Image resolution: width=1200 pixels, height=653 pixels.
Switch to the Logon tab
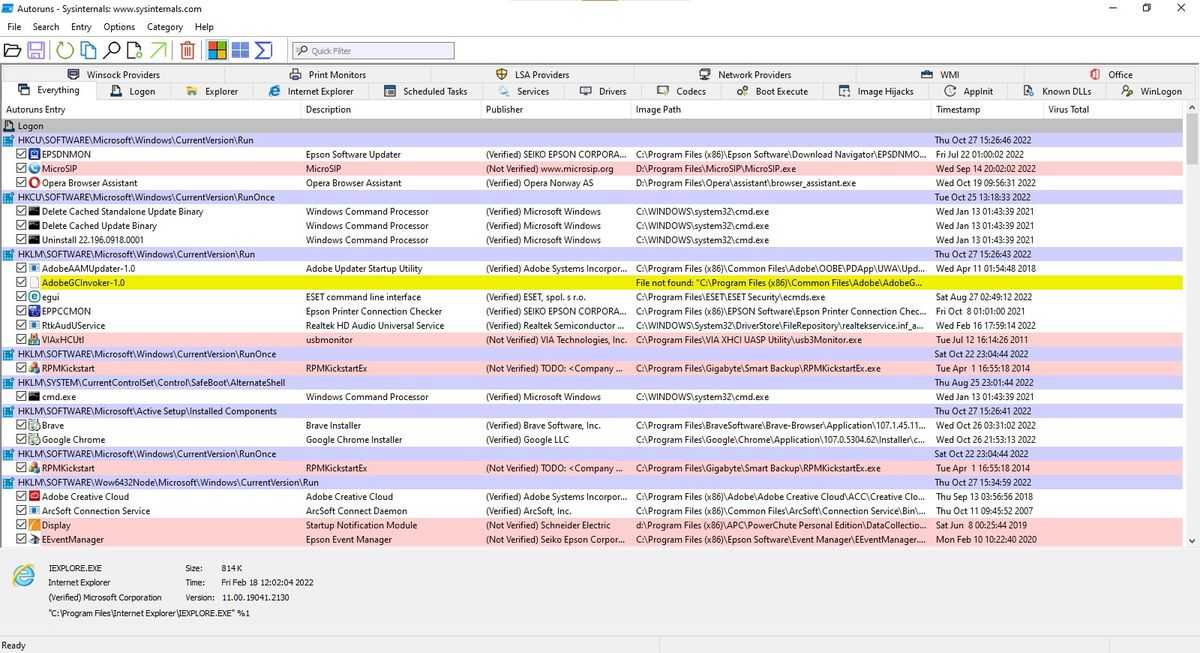pyautogui.click(x=133, y=91)
